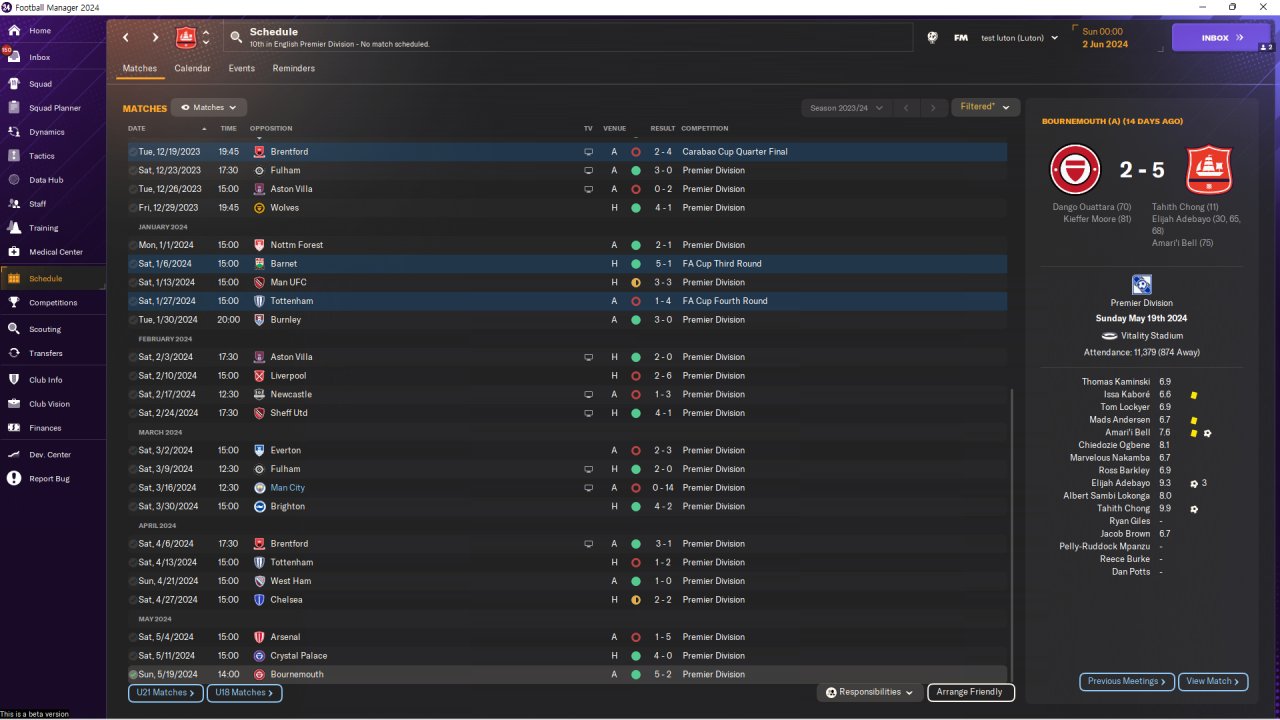
Task: Click the Liverpool 2 - 6 result
Action: [x=664, y=376]
